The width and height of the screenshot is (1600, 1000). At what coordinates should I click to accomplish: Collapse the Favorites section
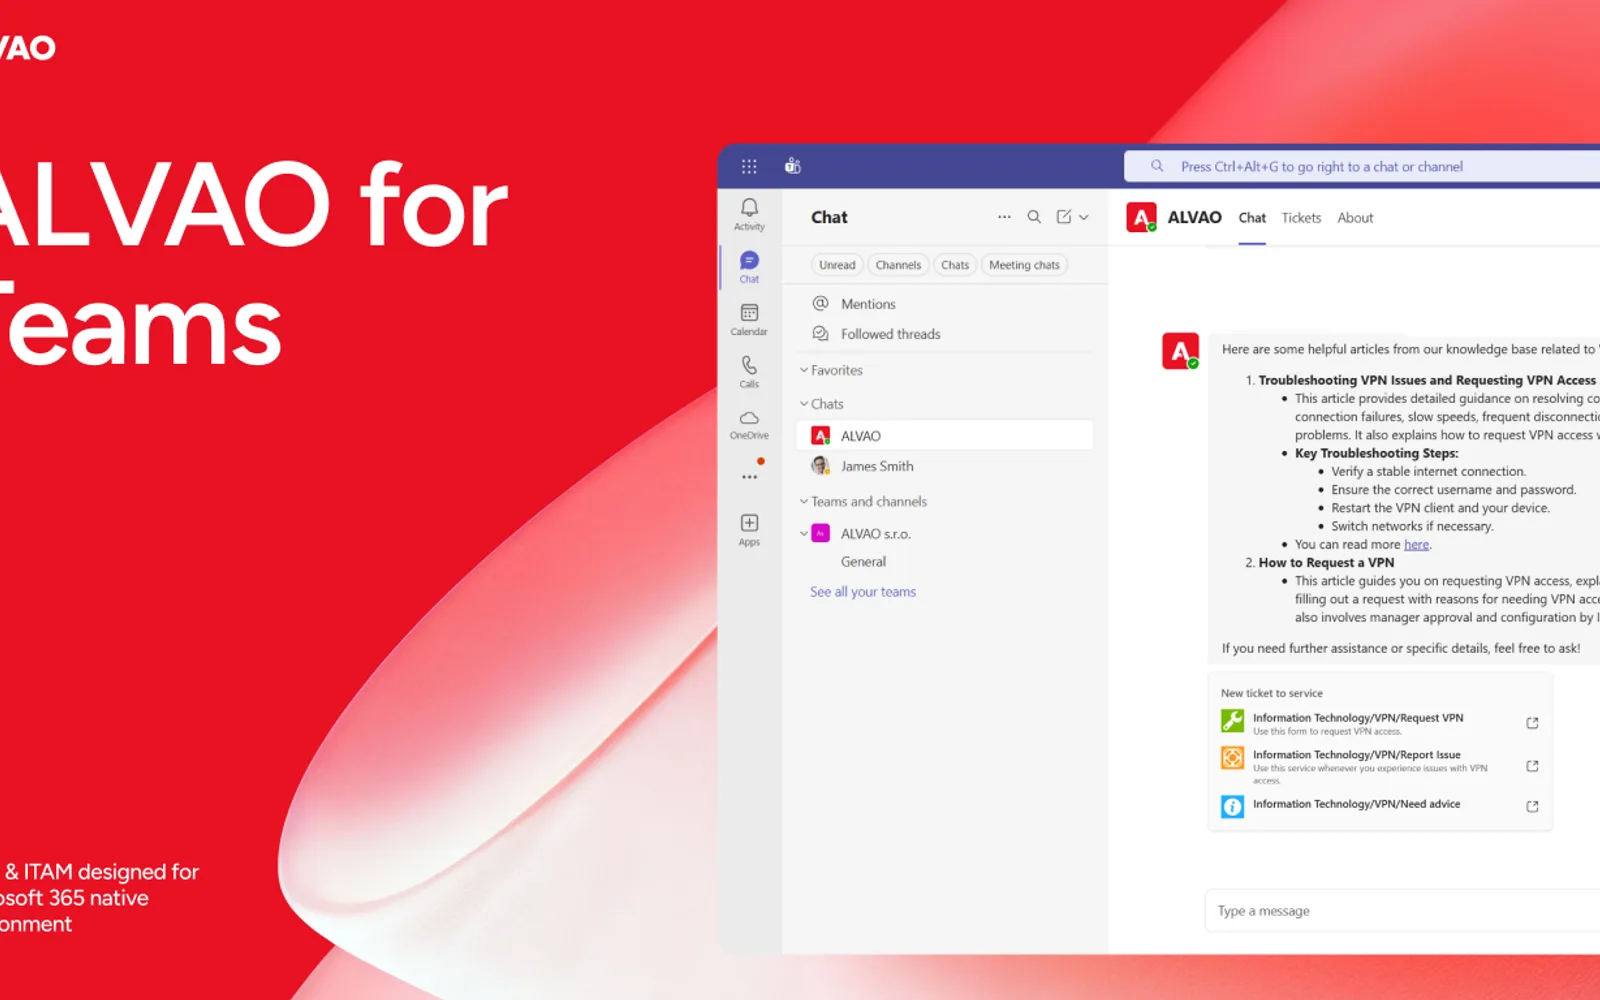click(x=804, y=370)
